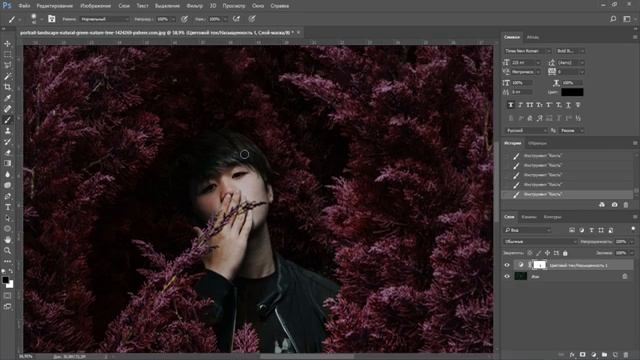Open the anti-aliasing dropdown in Character panel
This screenshot has height=360, width=640.
(572, 131)
